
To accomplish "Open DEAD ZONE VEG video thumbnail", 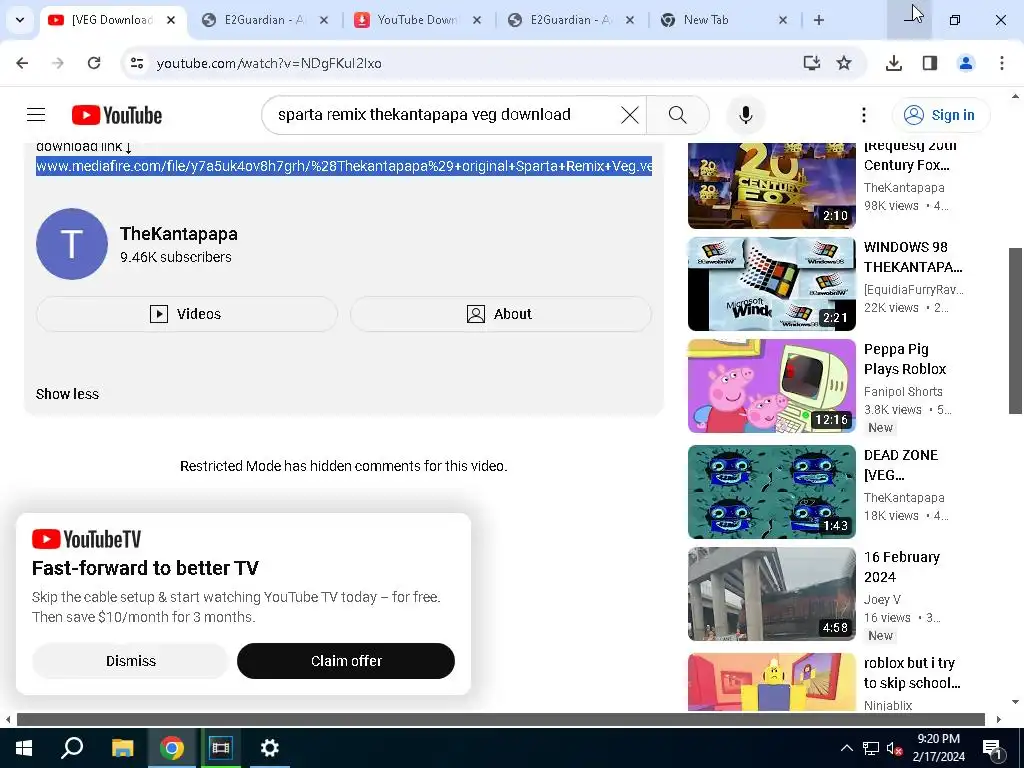I will 772,492.
